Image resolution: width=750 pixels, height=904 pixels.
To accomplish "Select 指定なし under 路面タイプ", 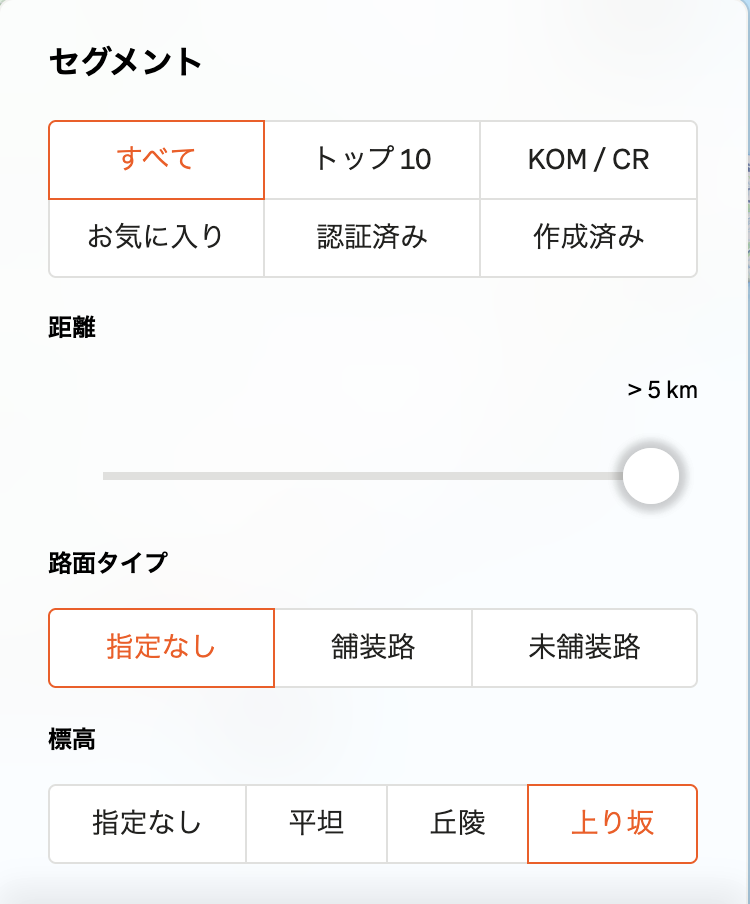I will click(x=161, y=647).
